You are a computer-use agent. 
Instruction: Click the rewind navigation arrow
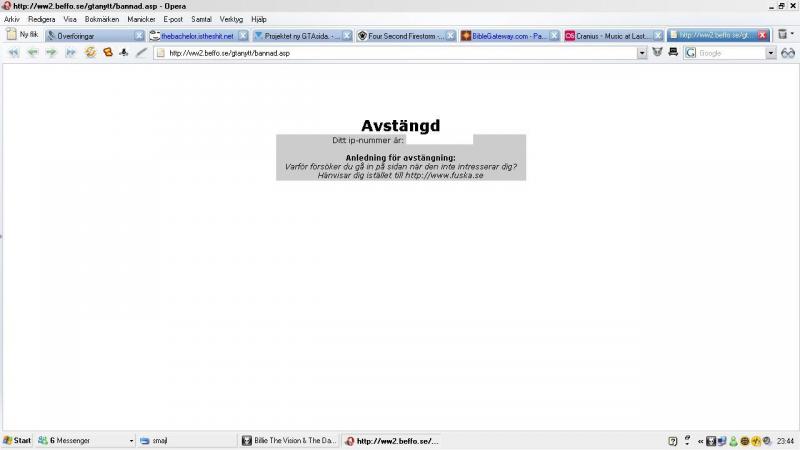pyautogui.click(x=13, y=53)
